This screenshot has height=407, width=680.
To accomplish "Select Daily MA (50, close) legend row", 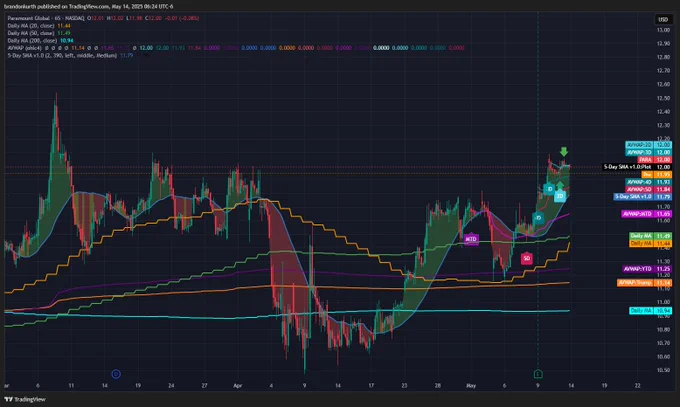I will [x=39, y=33].
